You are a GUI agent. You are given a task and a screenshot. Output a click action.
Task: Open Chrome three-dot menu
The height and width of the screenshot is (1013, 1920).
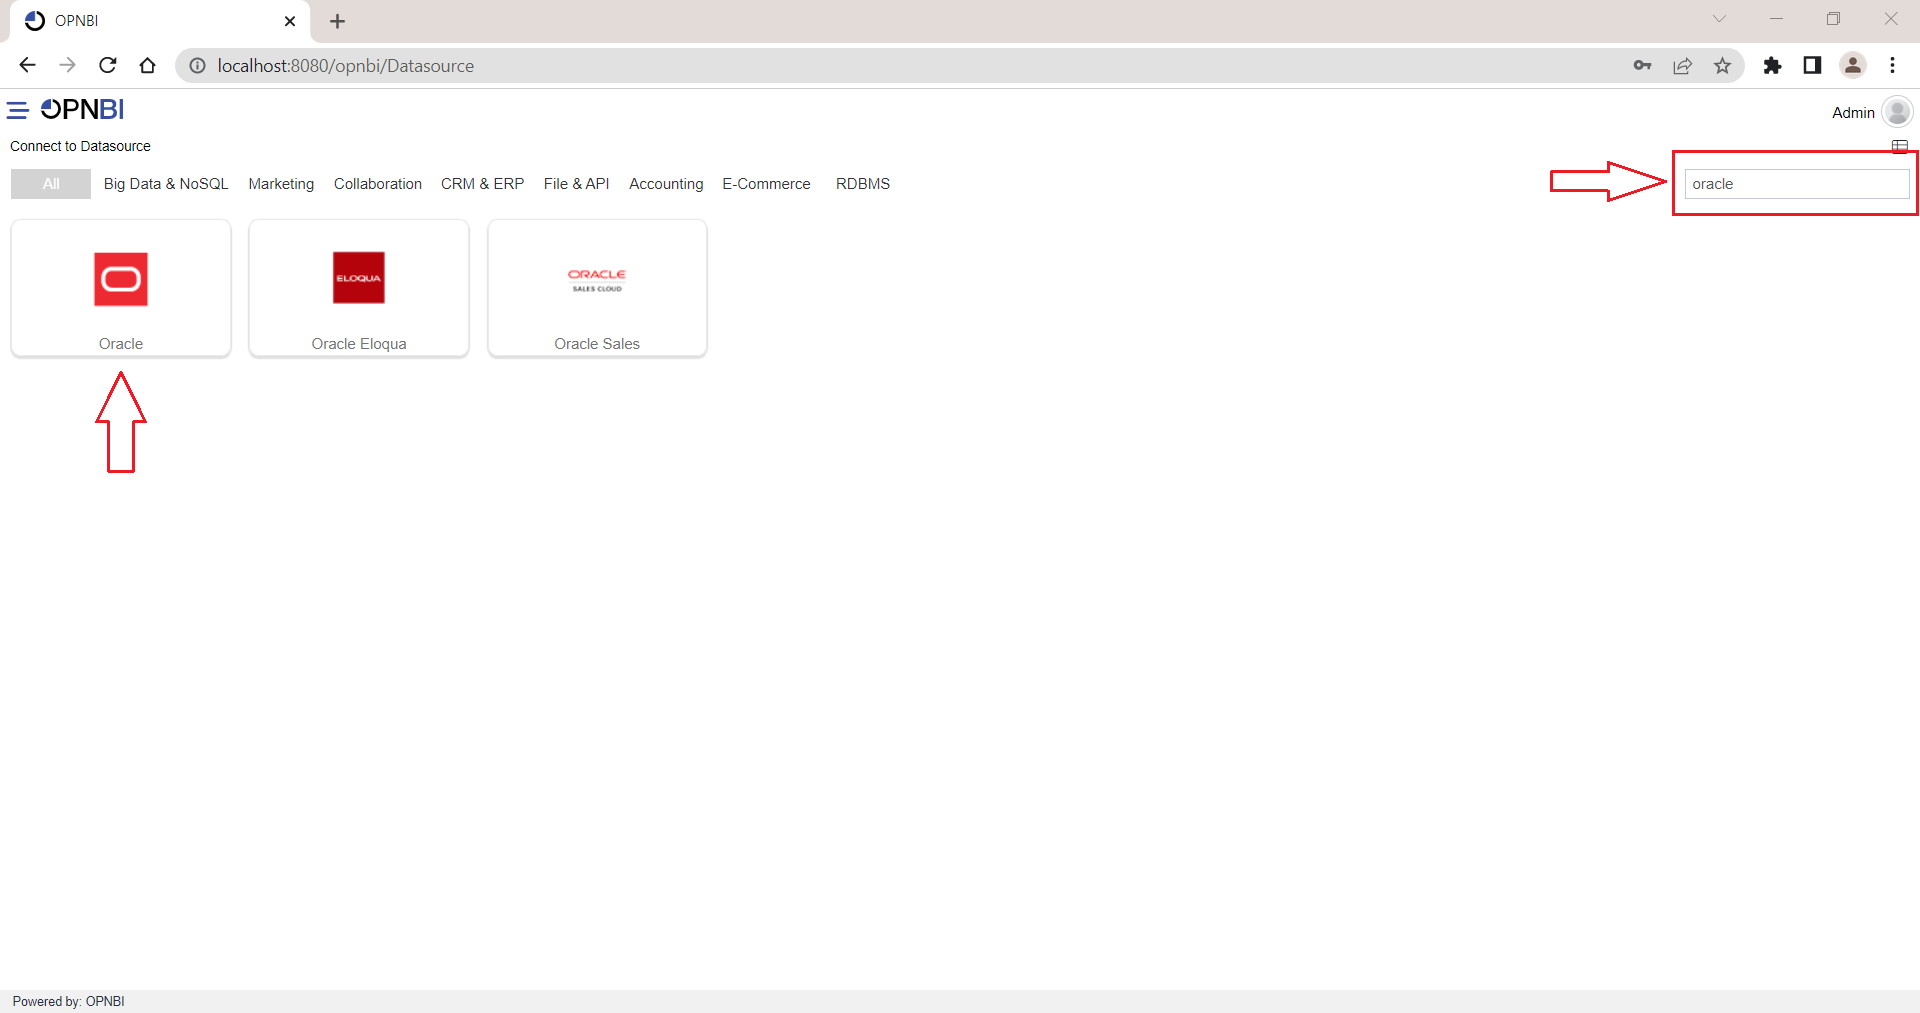(x=1893, y=66)
